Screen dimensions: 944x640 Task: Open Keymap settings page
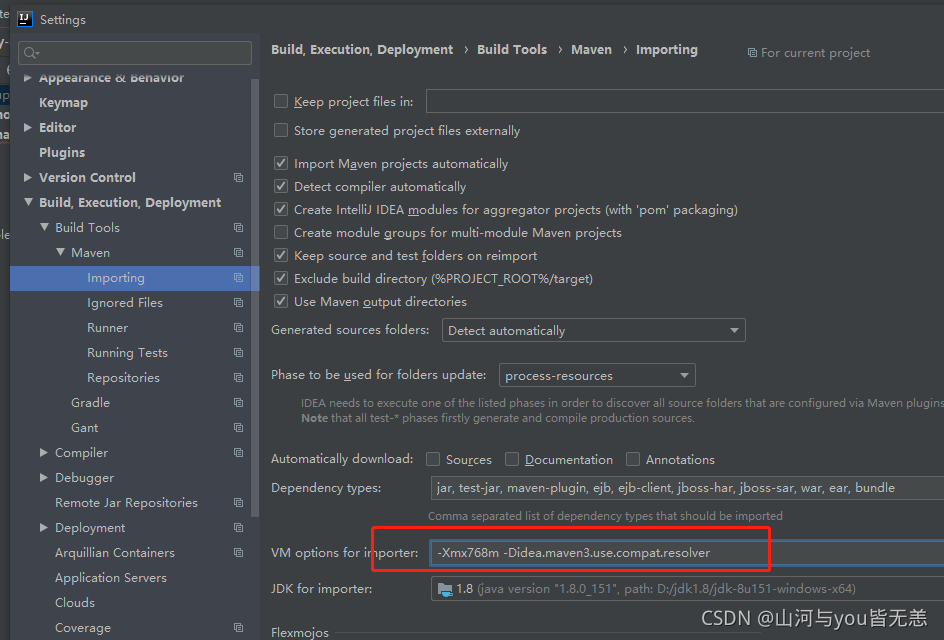tap(63, 103)
